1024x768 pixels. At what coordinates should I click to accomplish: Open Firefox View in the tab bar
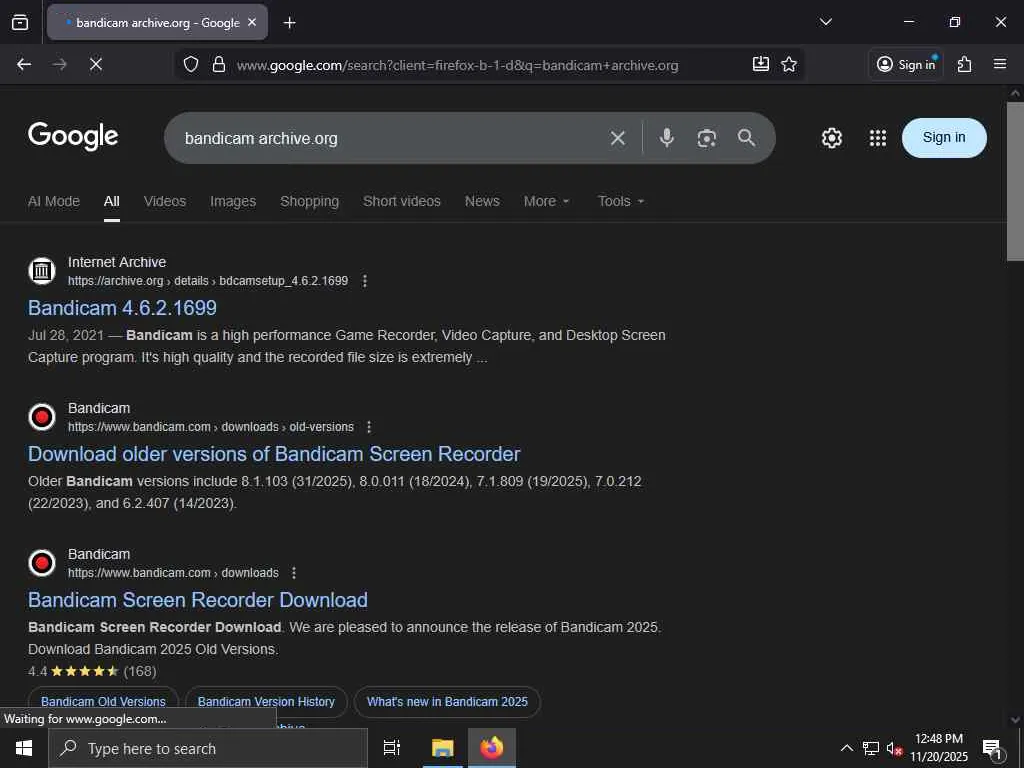pyautogui.click(x=20, y=22)
